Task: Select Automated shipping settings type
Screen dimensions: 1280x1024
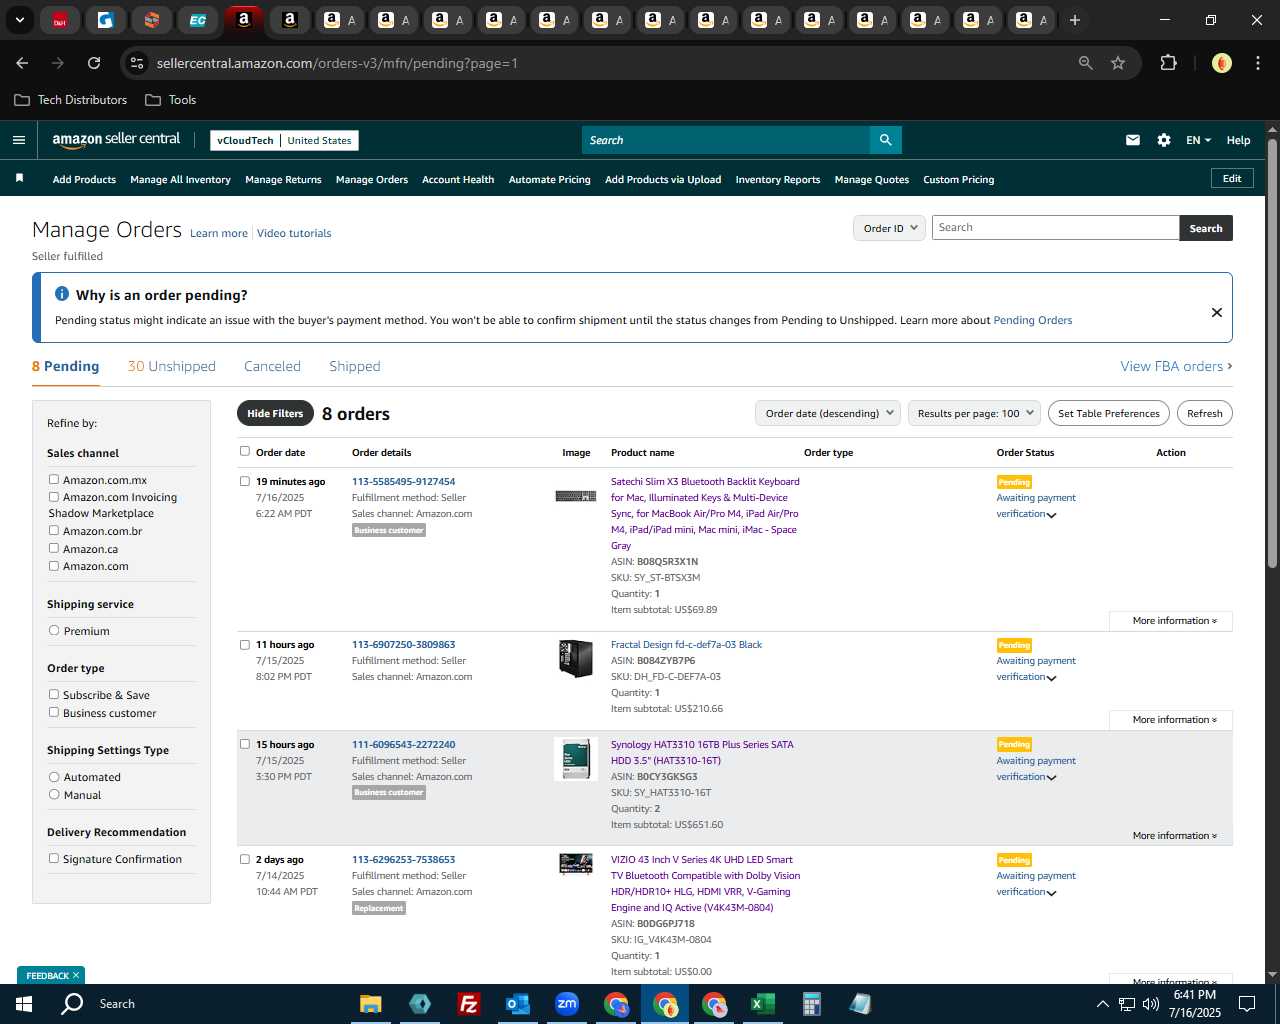Action: click(x=54, y=776)
